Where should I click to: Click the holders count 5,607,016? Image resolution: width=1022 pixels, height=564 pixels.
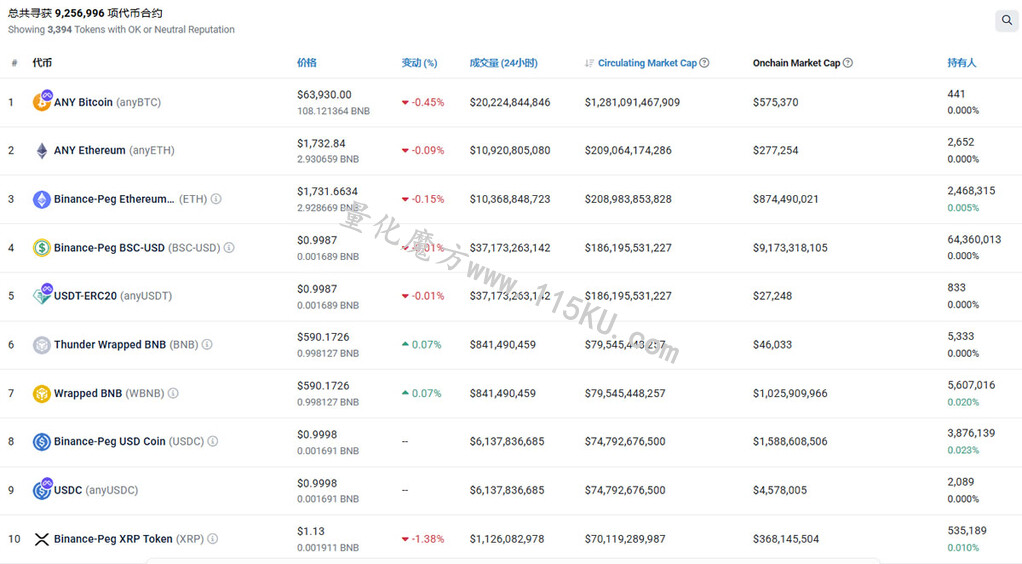[x=971, y=385]
